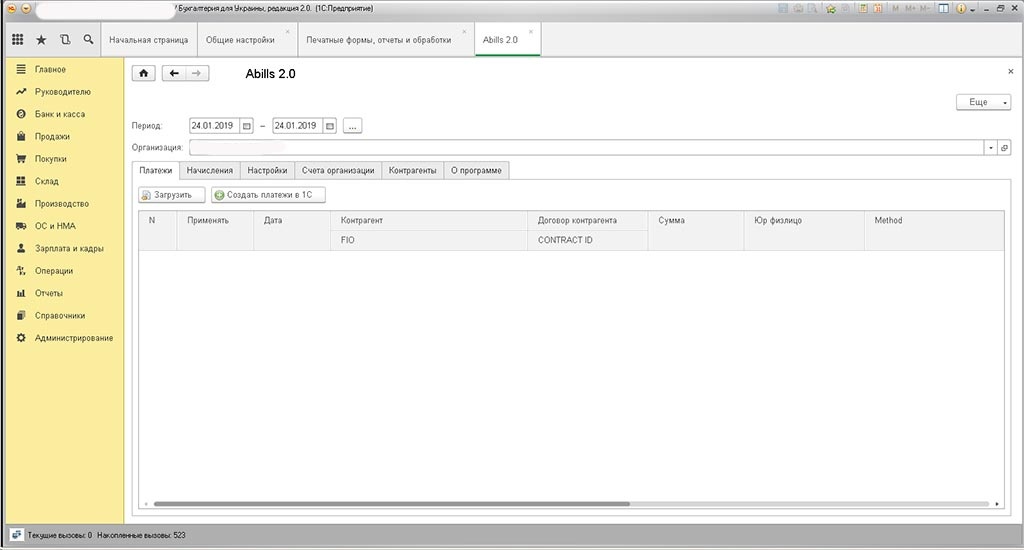The height and width of the screenshot is (550, 1024).
Task: Switch to the Начисления tab
Action: [209, 170]
